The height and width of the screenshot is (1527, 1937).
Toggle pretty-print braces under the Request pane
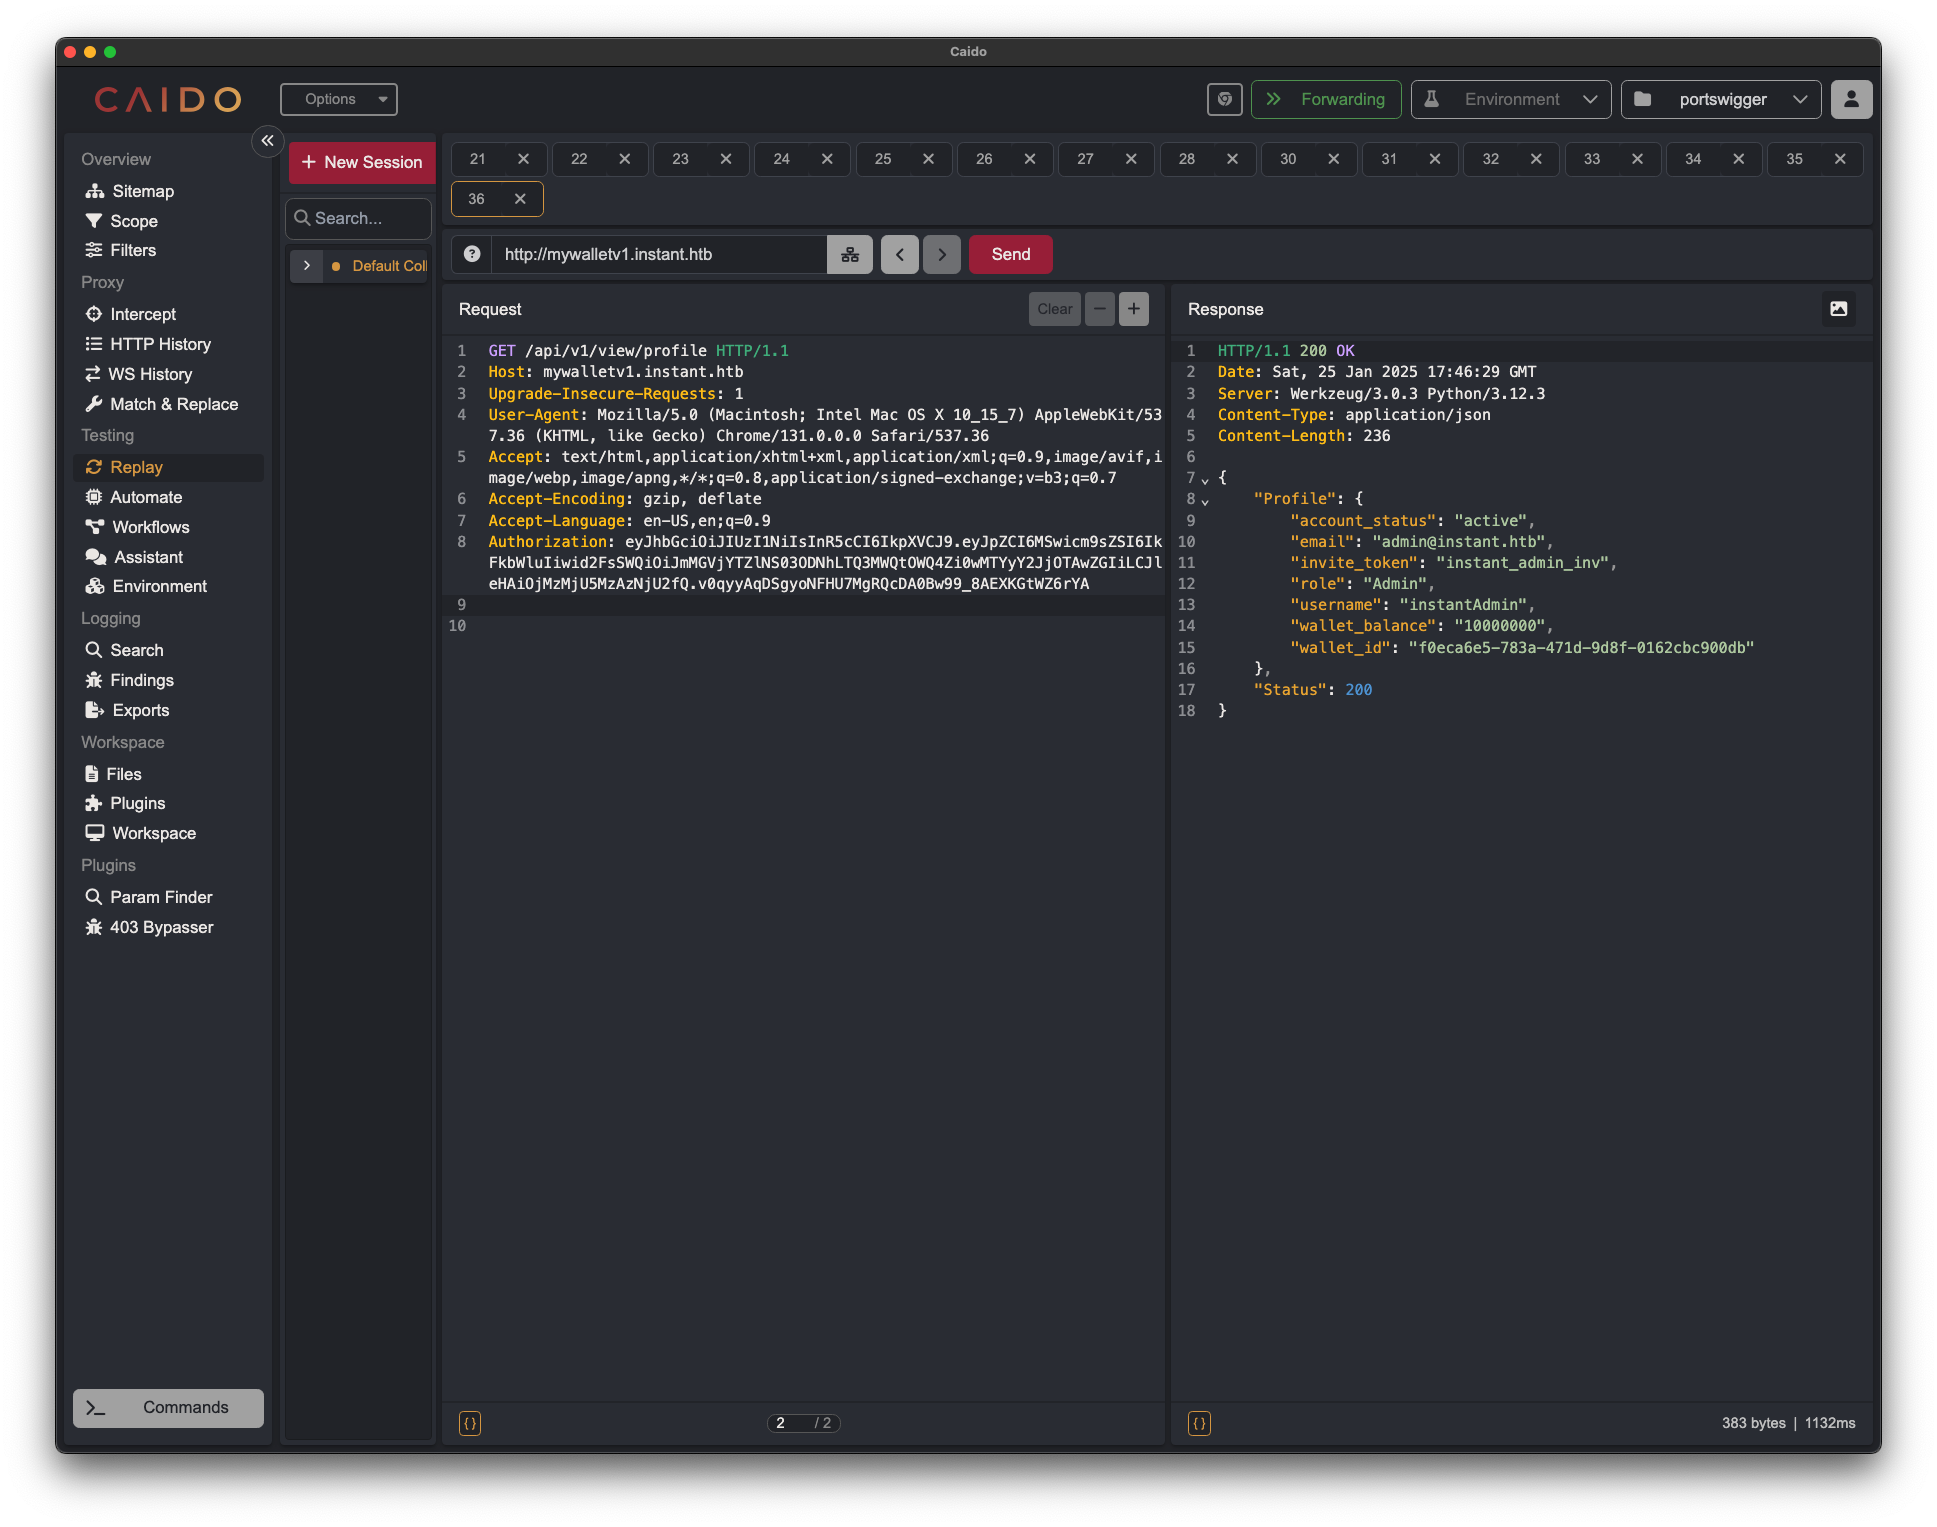469,1423
